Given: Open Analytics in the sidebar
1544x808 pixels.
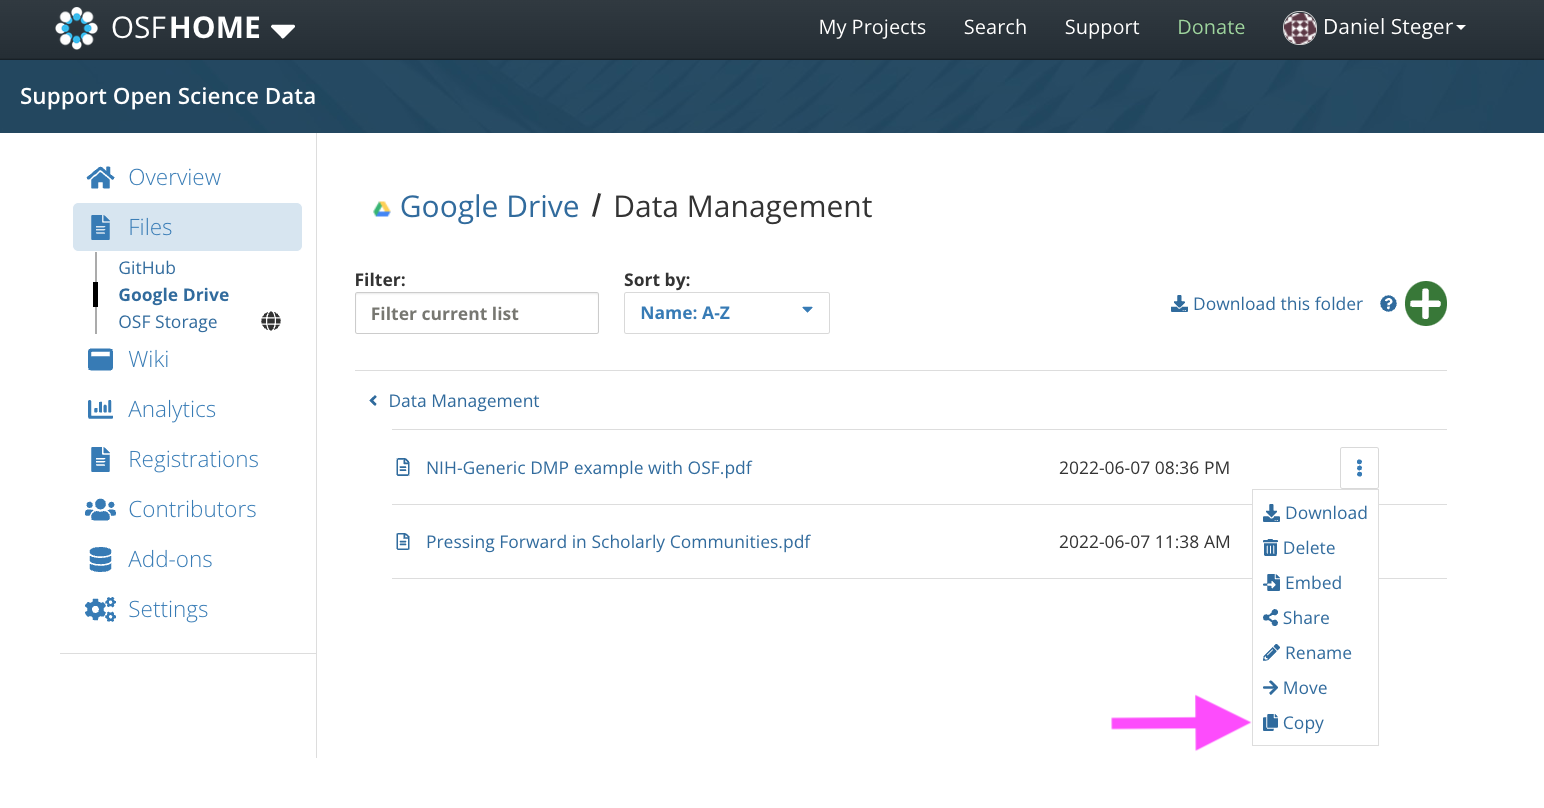Looking at the screenshot, I should tap(172, 409).
